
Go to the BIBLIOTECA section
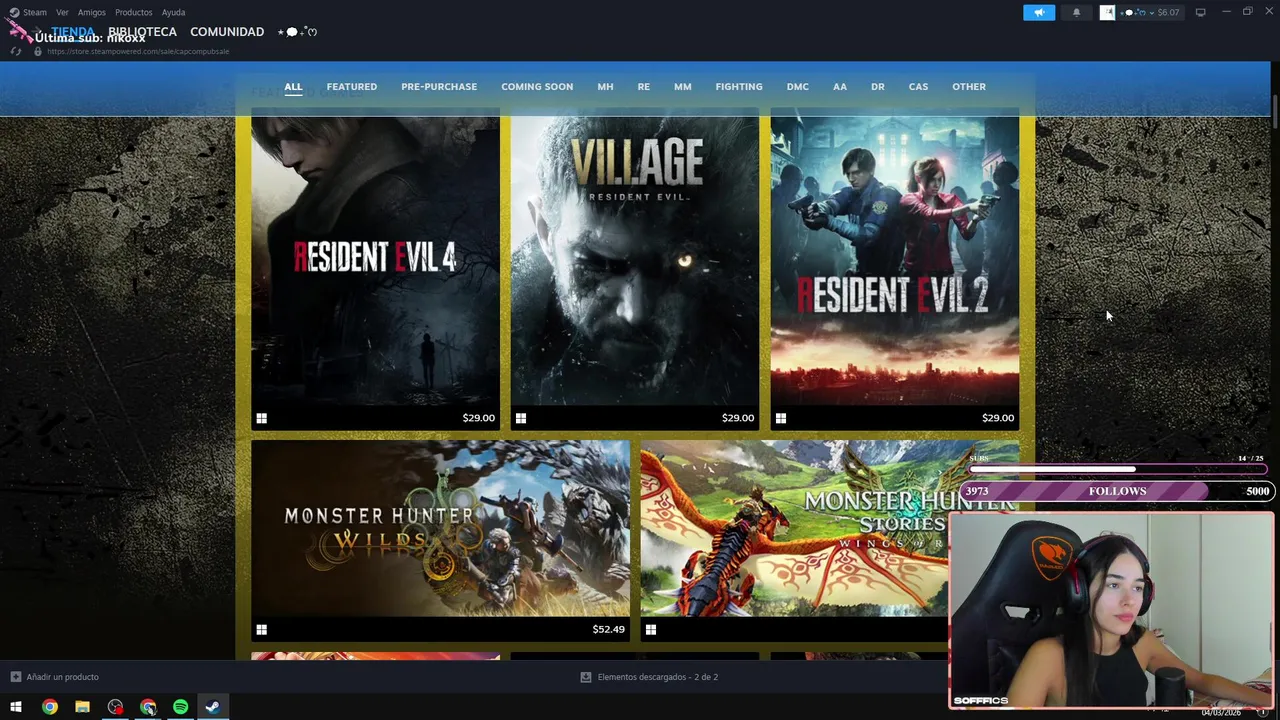(x=142, y=32)
